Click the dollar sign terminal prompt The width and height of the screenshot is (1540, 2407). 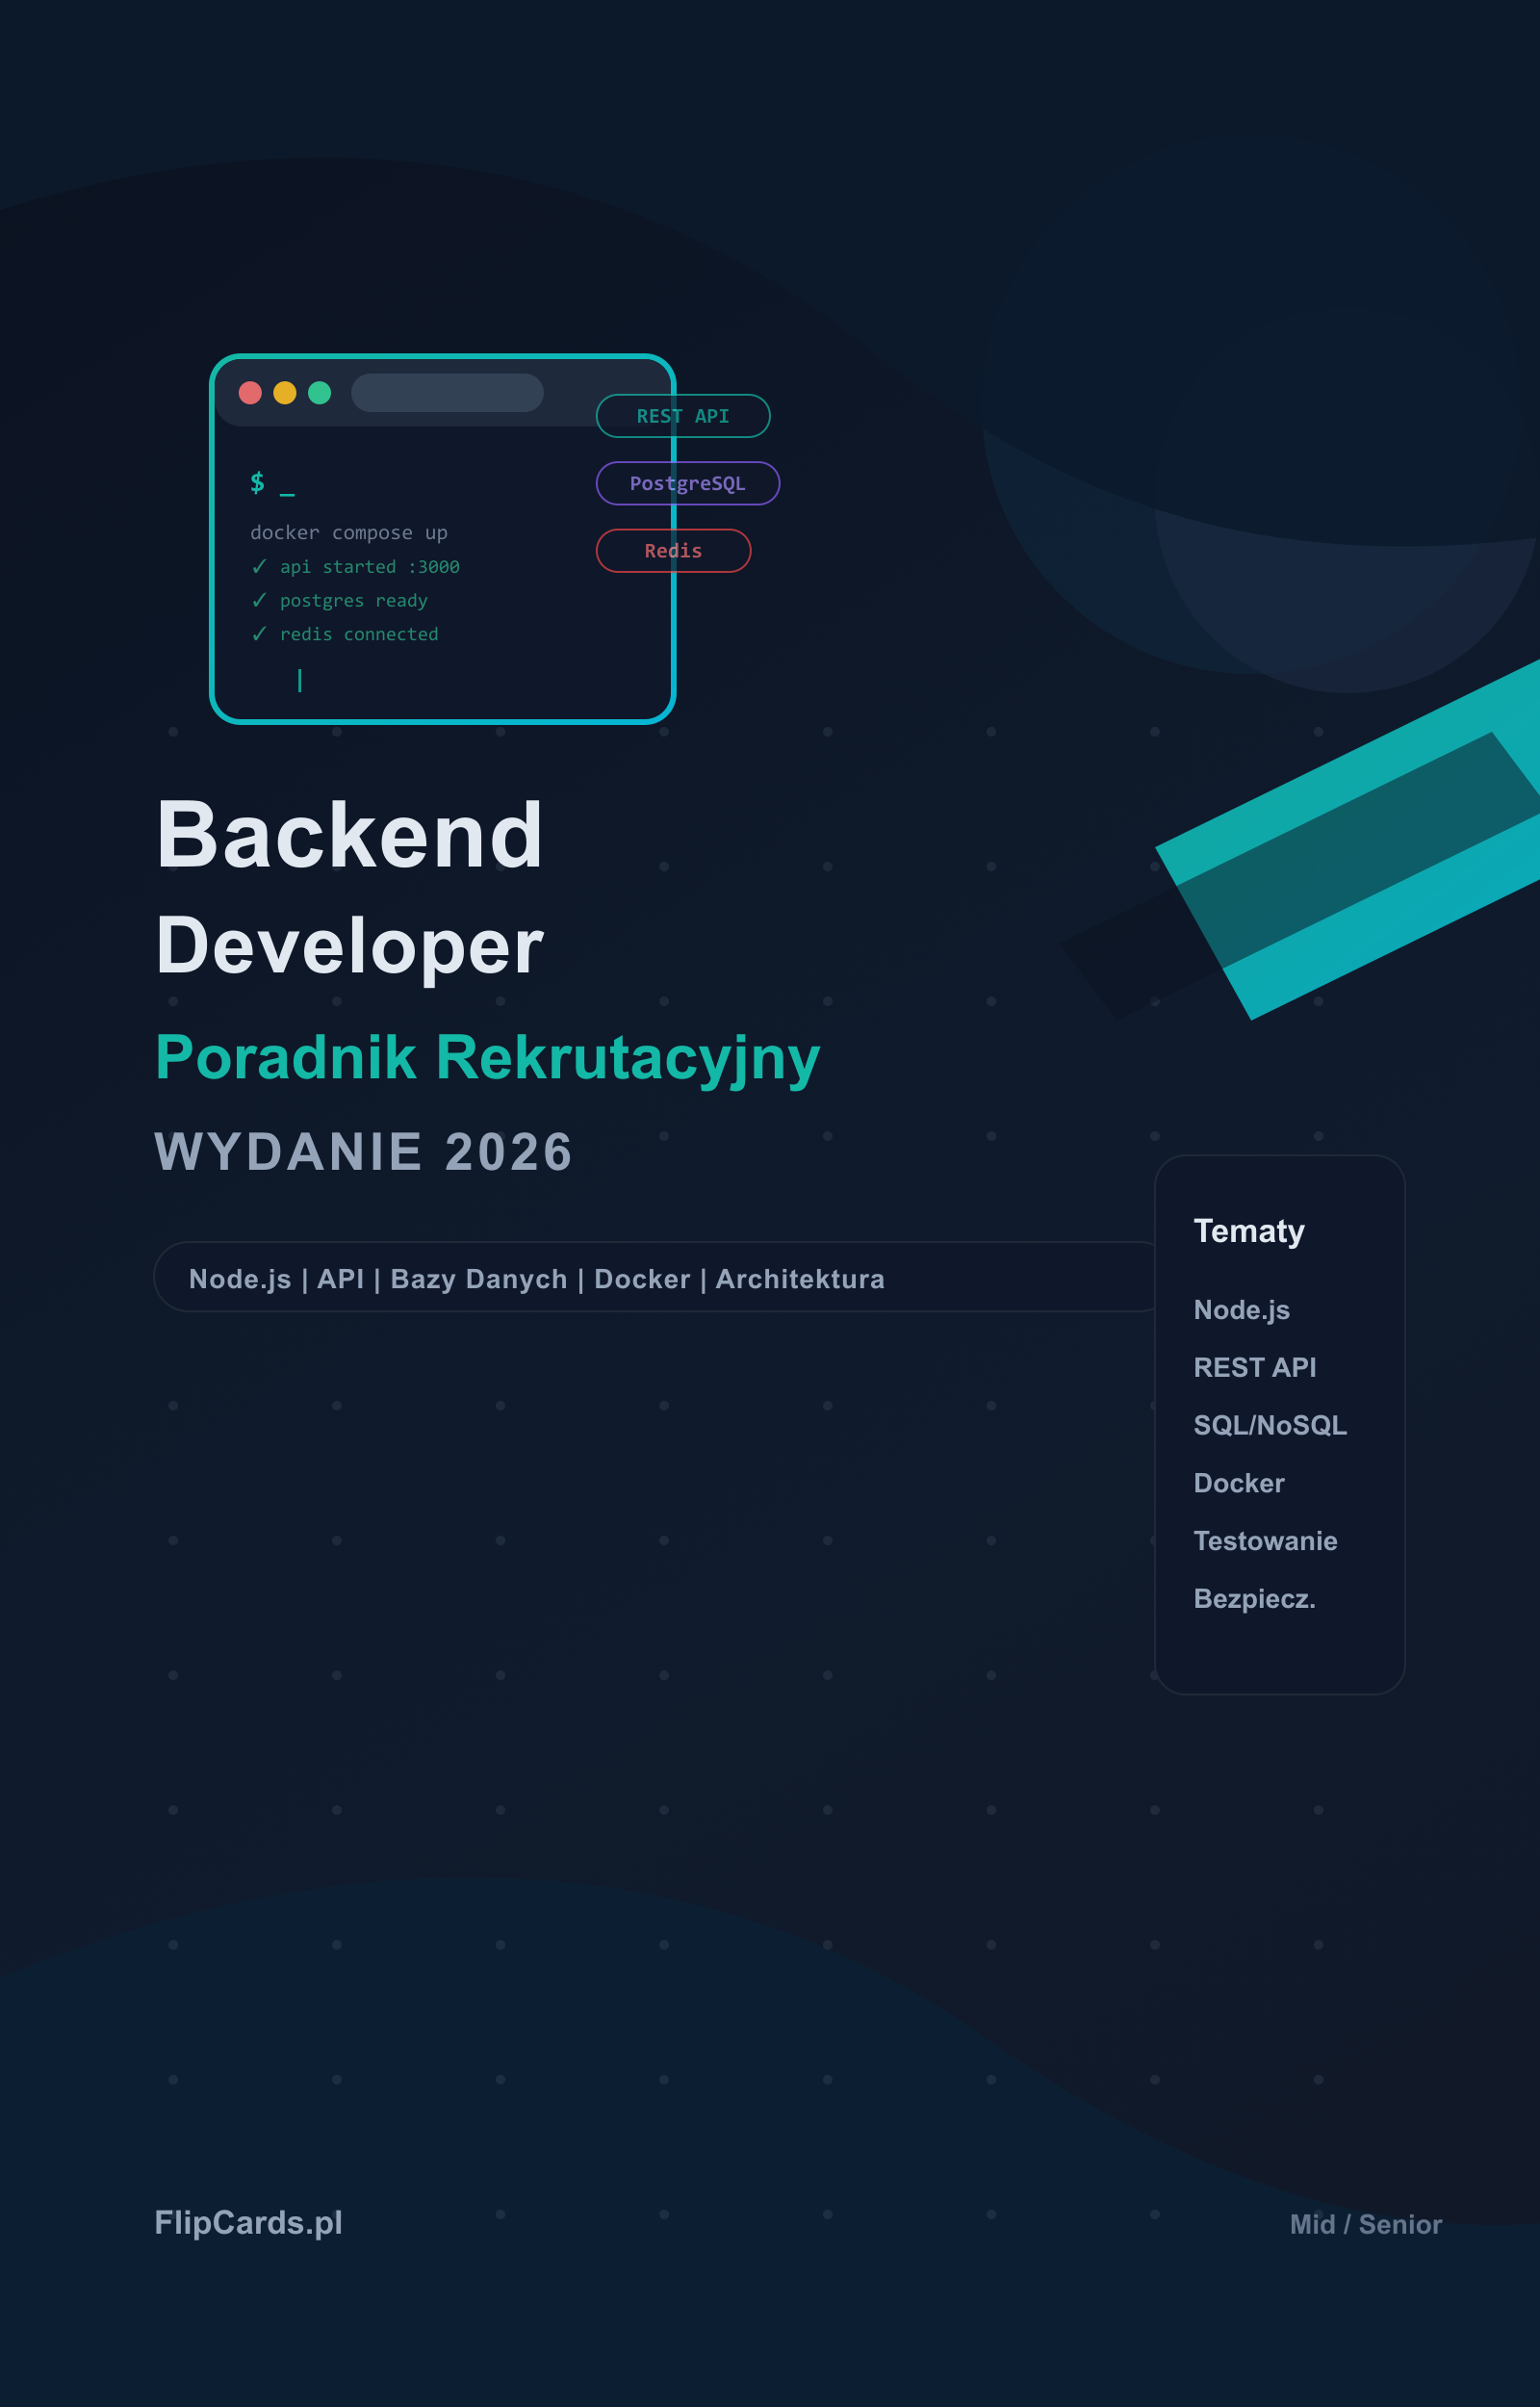[x=257, y=483]
